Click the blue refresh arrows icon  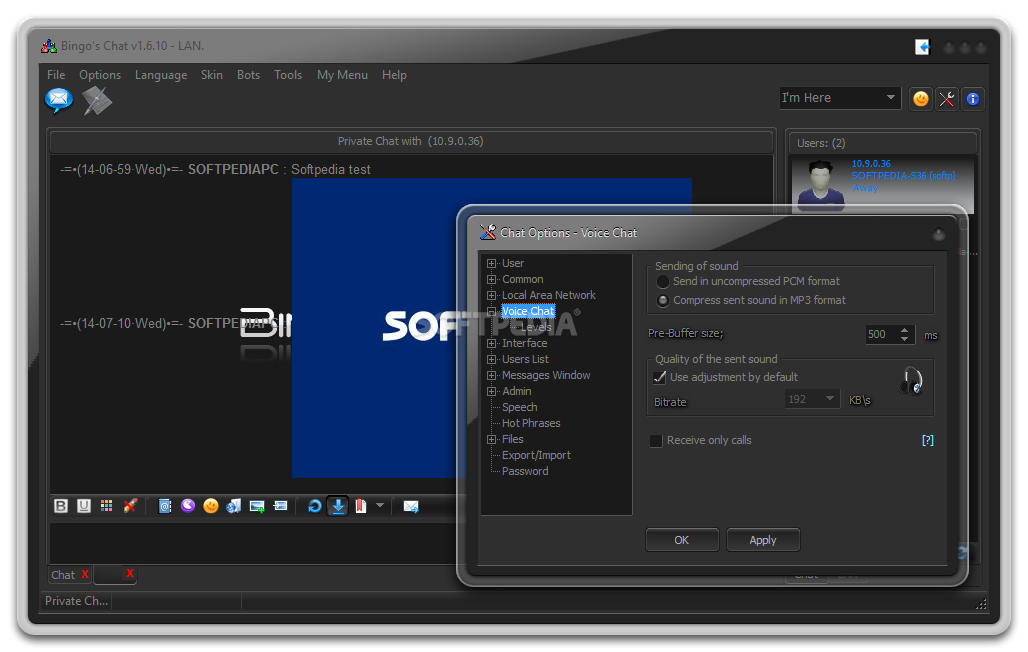click(x=315, y=506)
